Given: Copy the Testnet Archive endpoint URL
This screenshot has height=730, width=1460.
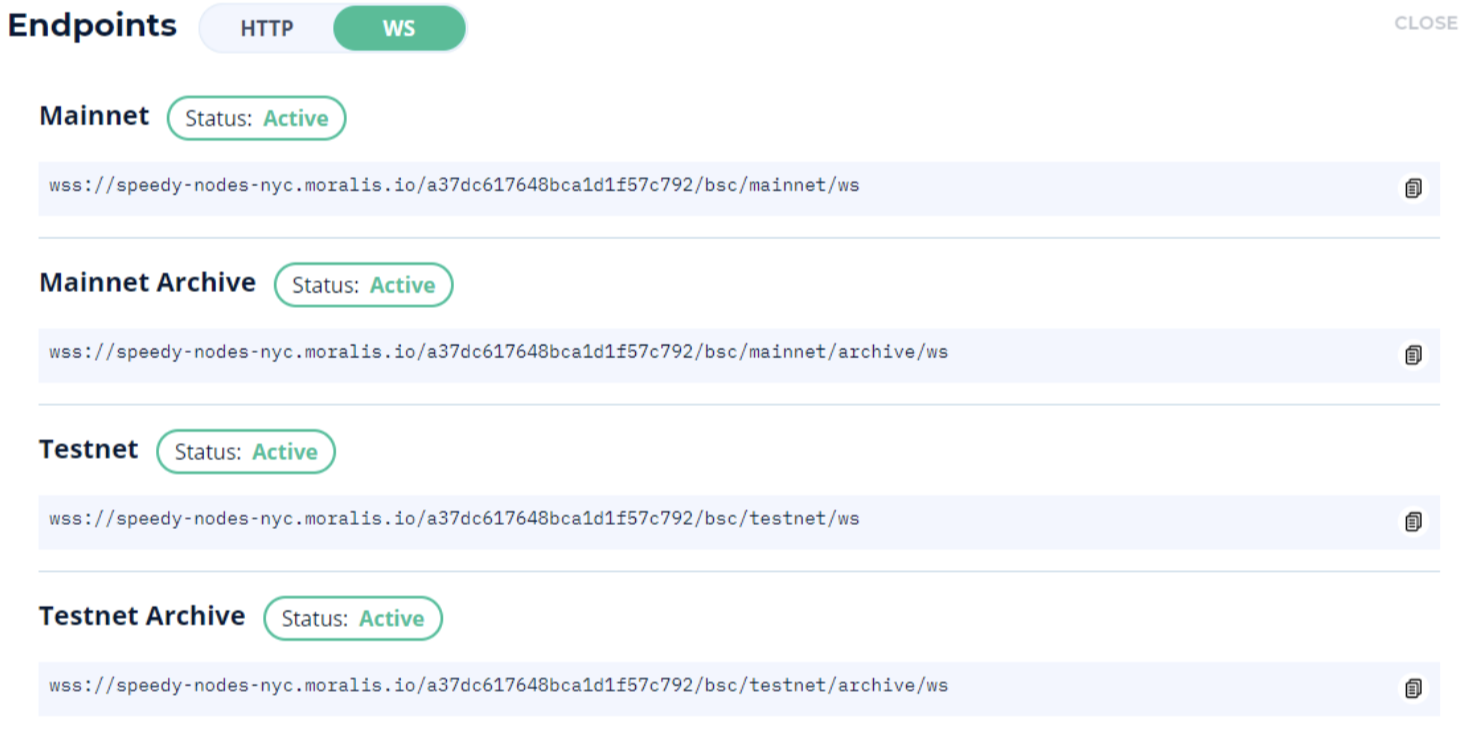Looking at the screenshot, I should (x=1412, y=688).
